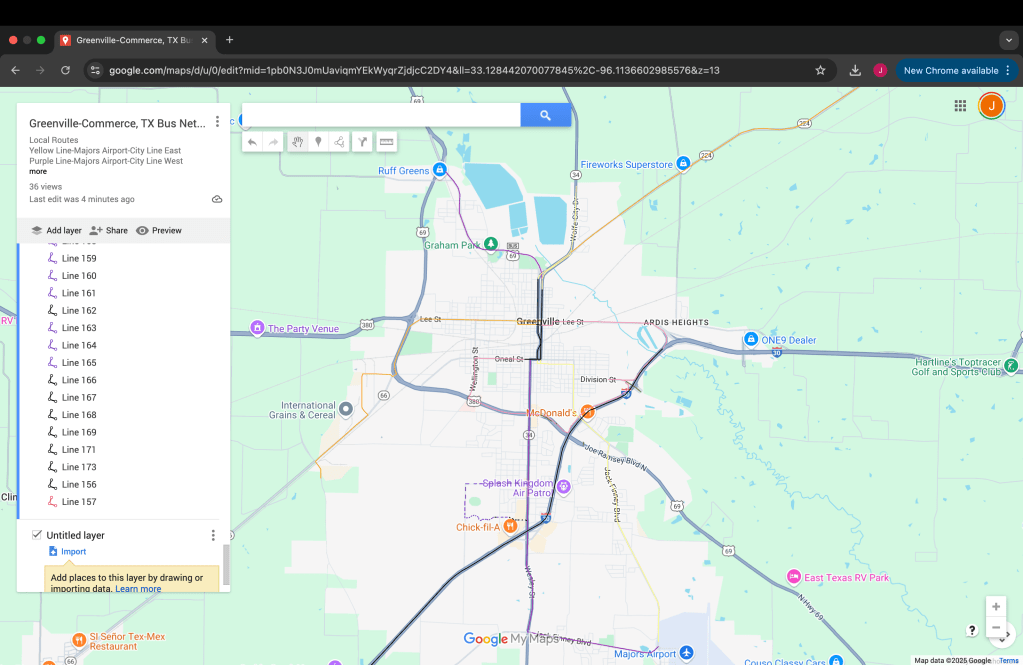1023x665 pixels.
Task: Click Share to share the map
Action: 109,230
